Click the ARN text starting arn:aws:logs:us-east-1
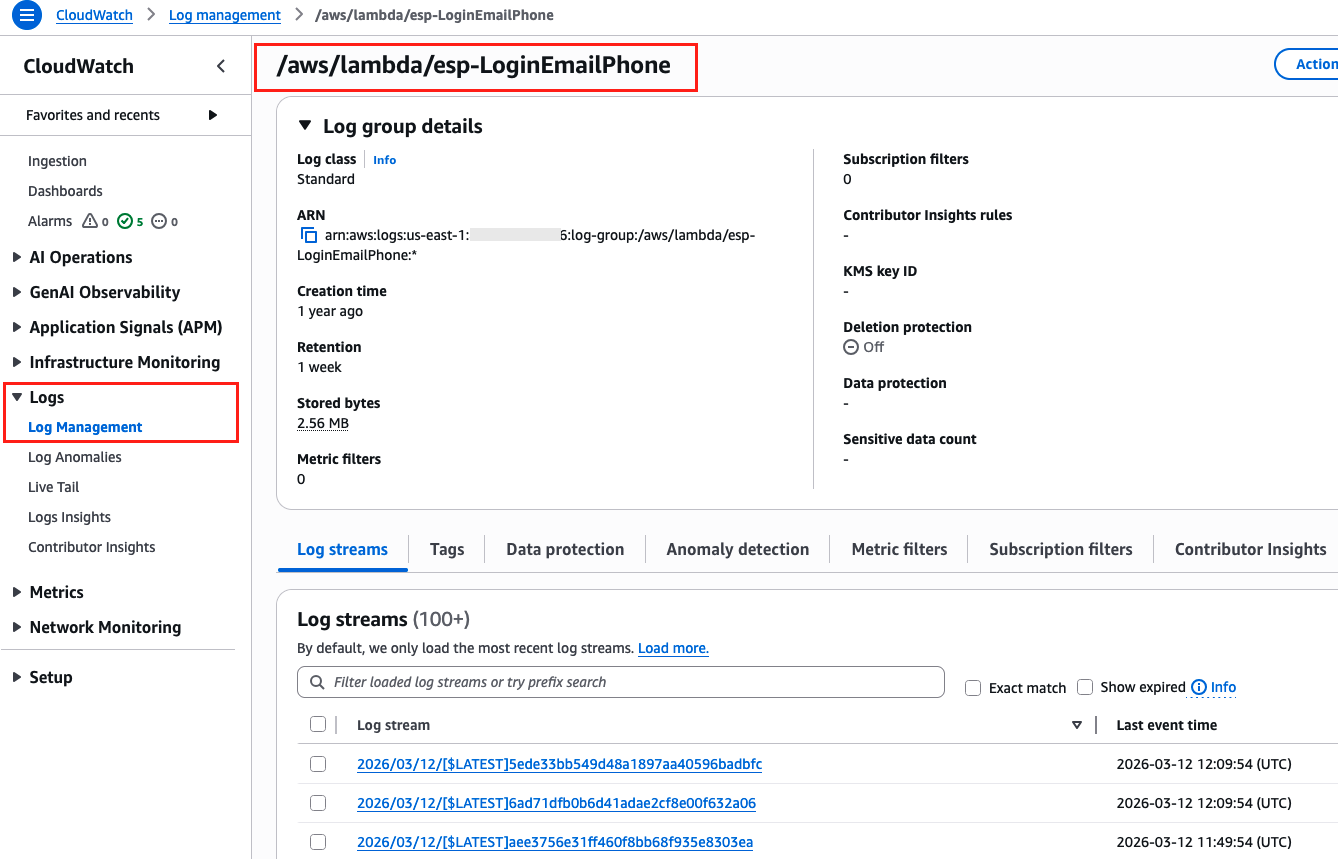The width and height of the screenshot is (1338, 859). [526, 245]
